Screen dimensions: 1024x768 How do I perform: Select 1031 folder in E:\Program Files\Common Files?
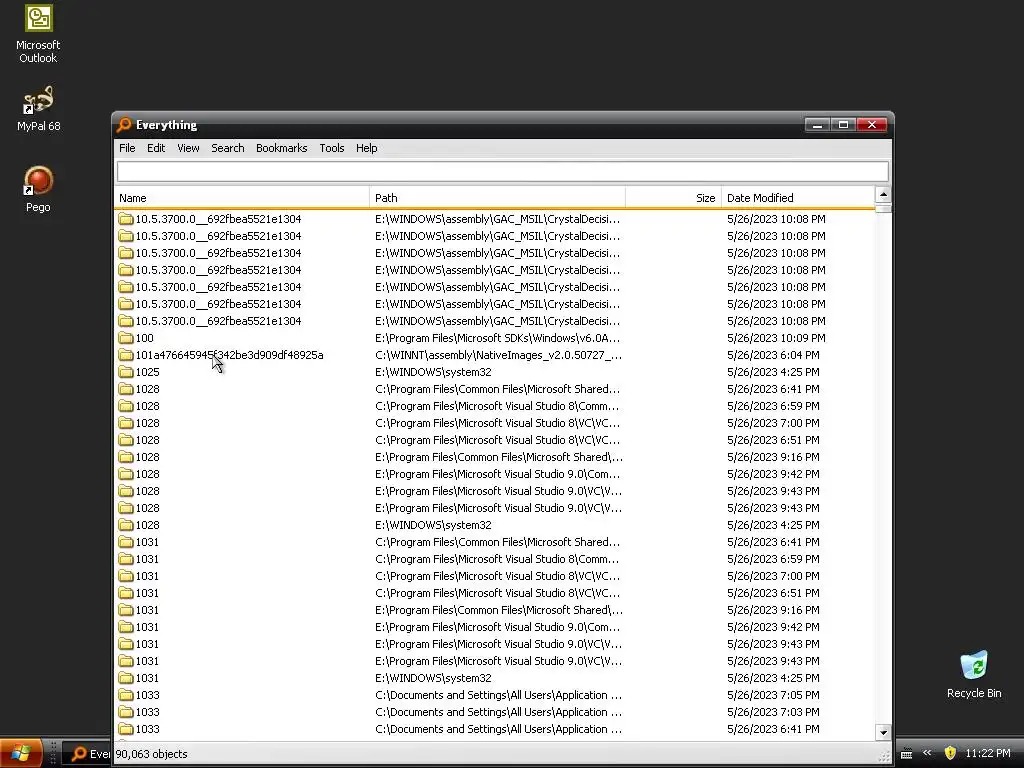[147, 610]
